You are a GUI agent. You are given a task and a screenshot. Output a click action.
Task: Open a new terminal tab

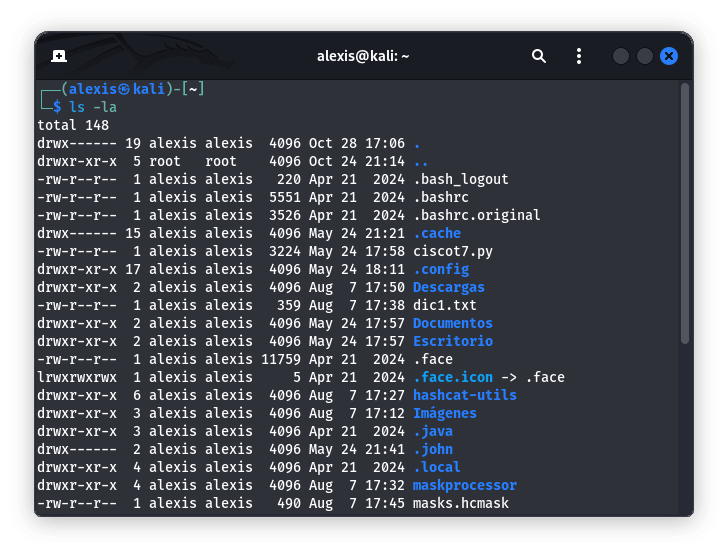click(x=59, y=56)
